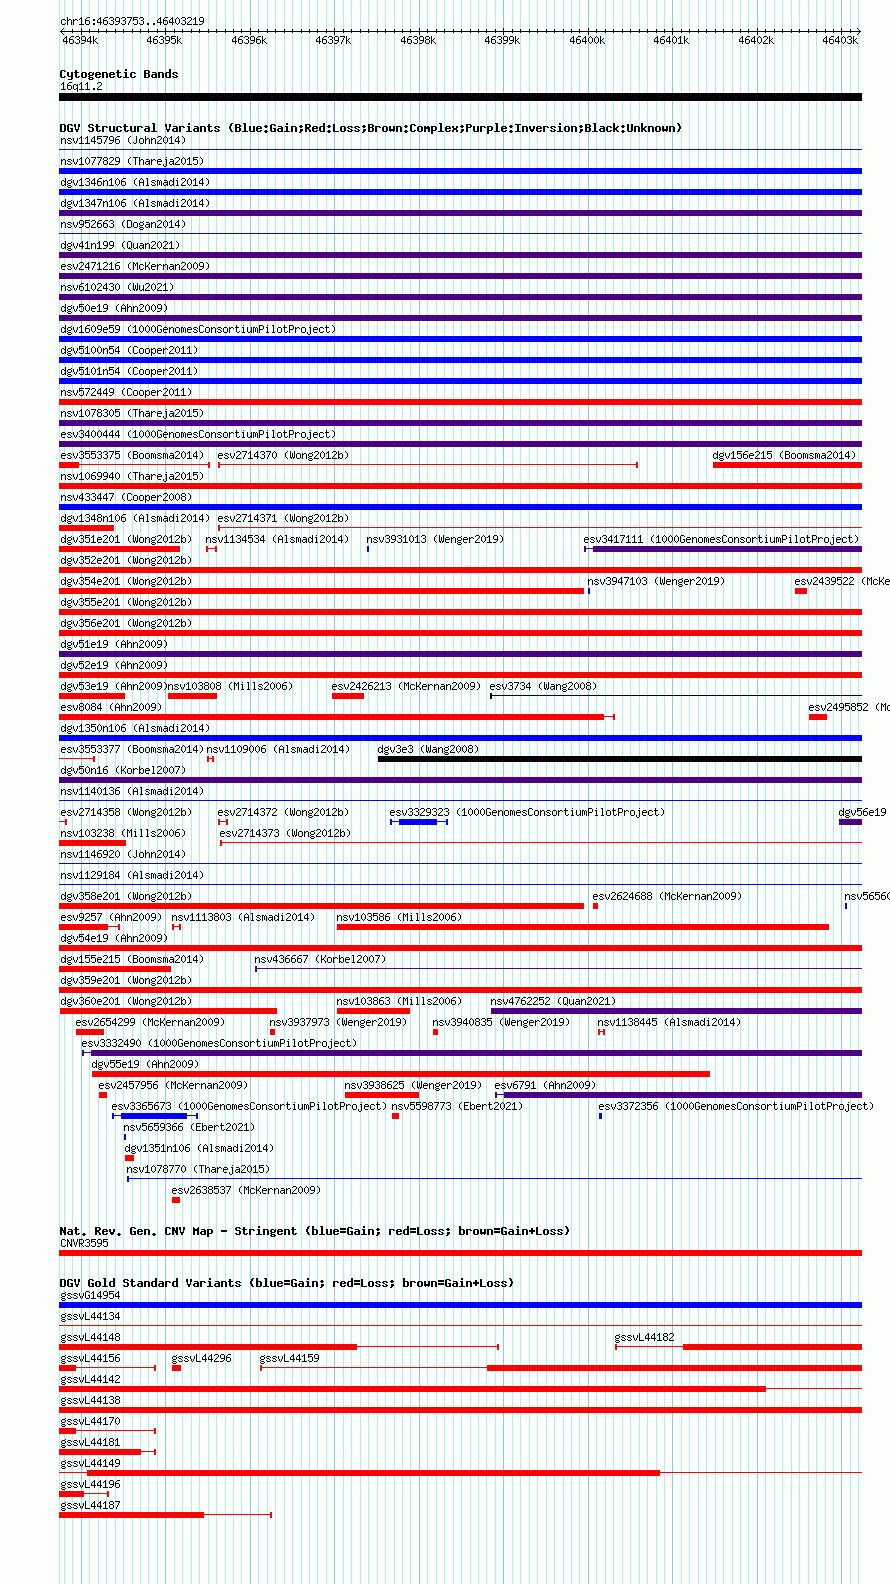Open variant esv6791 (Ahn2009)
This screenshot has height=1584, width=890.
coord(545,1085)
